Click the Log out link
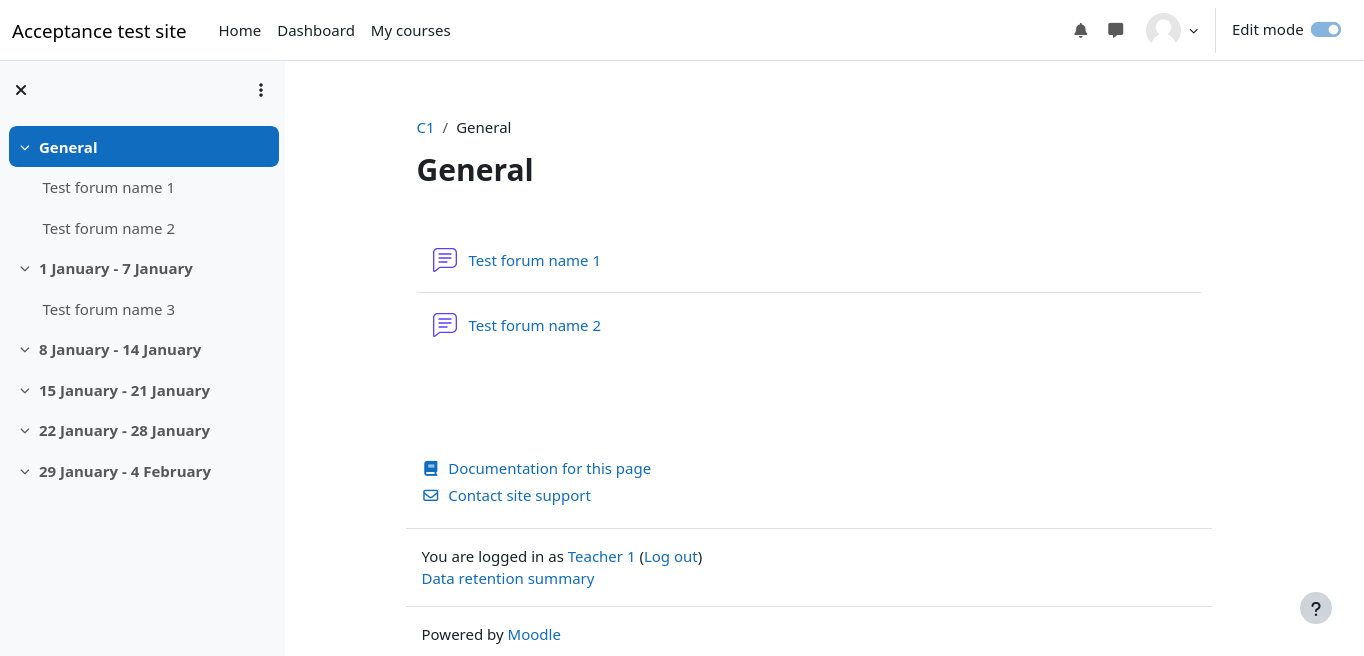The height and width of the screenshot is (656, 1364). [670, 557]
